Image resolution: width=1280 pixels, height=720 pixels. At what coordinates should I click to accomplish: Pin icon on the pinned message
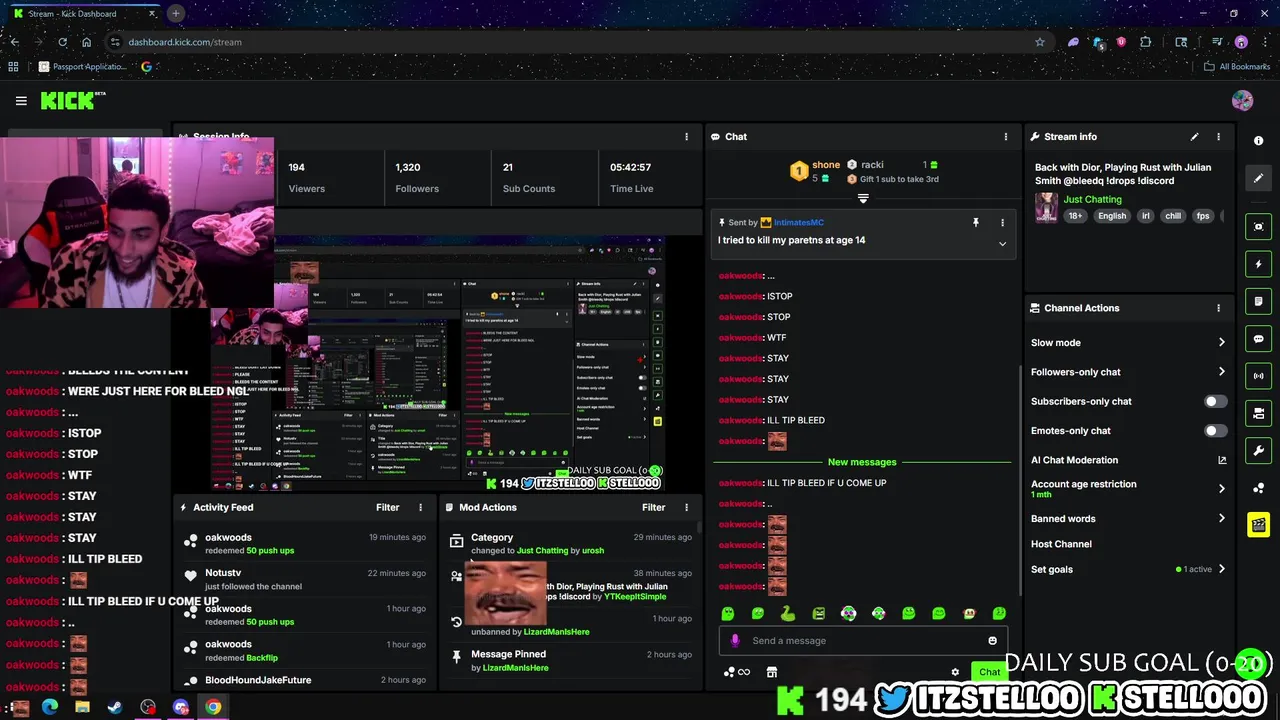[976, 222]
